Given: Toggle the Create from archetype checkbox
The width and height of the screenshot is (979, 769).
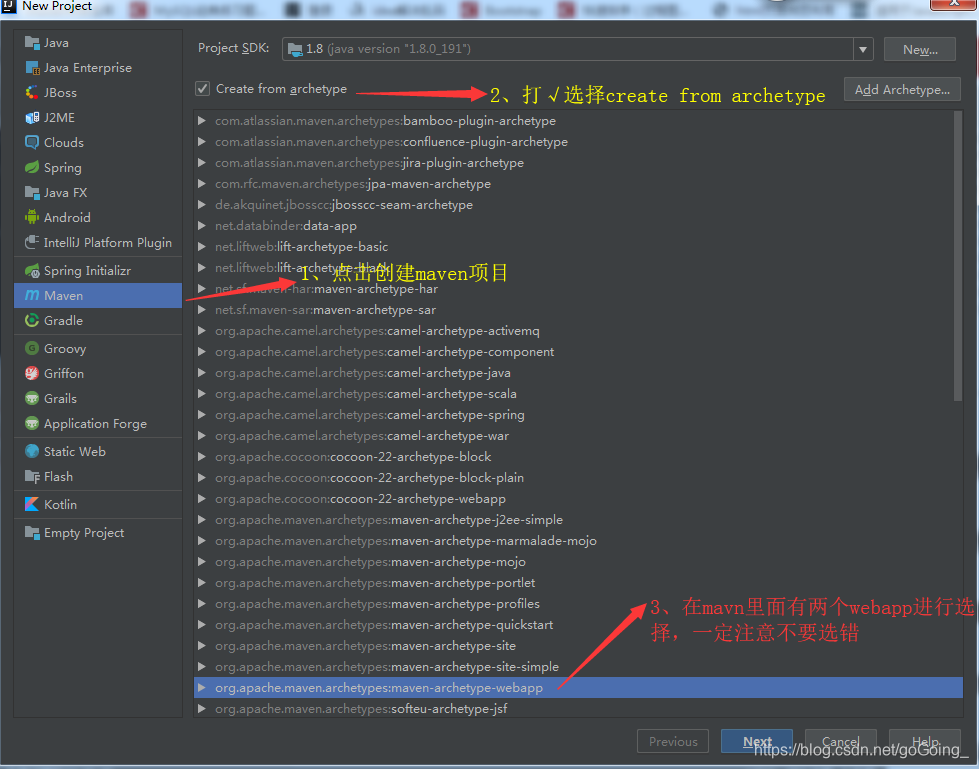Looking at the screenshot, I should coord(202,89).
